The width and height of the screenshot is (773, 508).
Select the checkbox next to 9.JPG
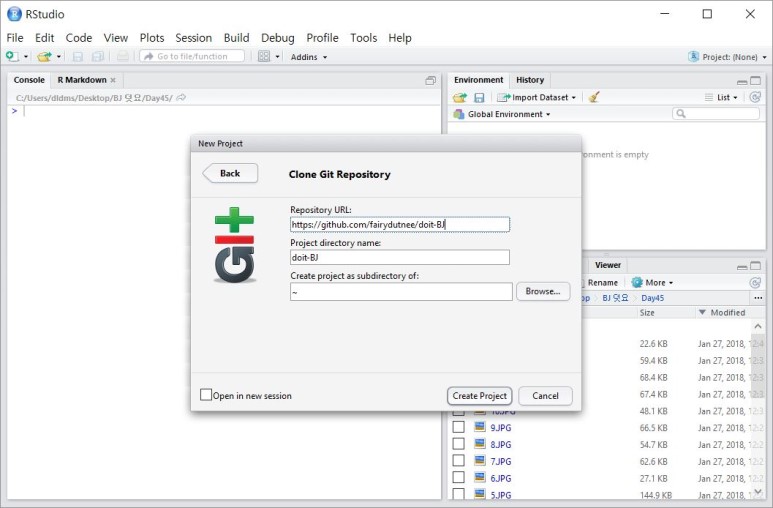[458, 427]
